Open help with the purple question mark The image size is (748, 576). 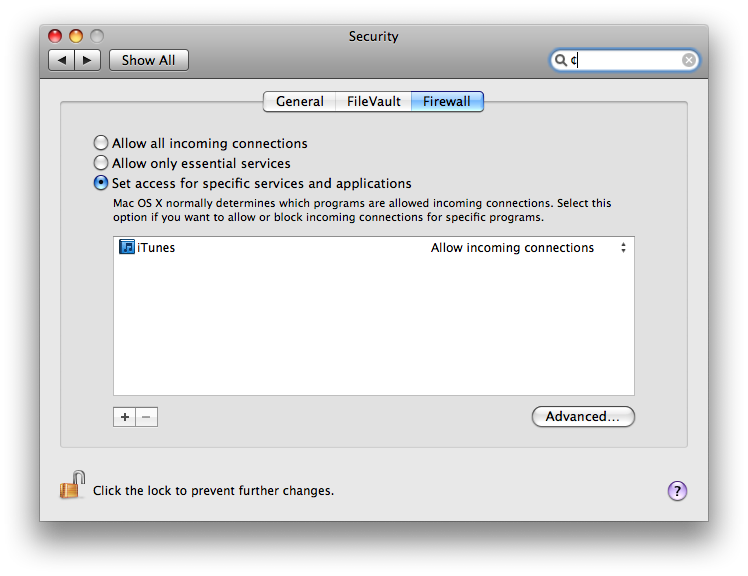677,491
